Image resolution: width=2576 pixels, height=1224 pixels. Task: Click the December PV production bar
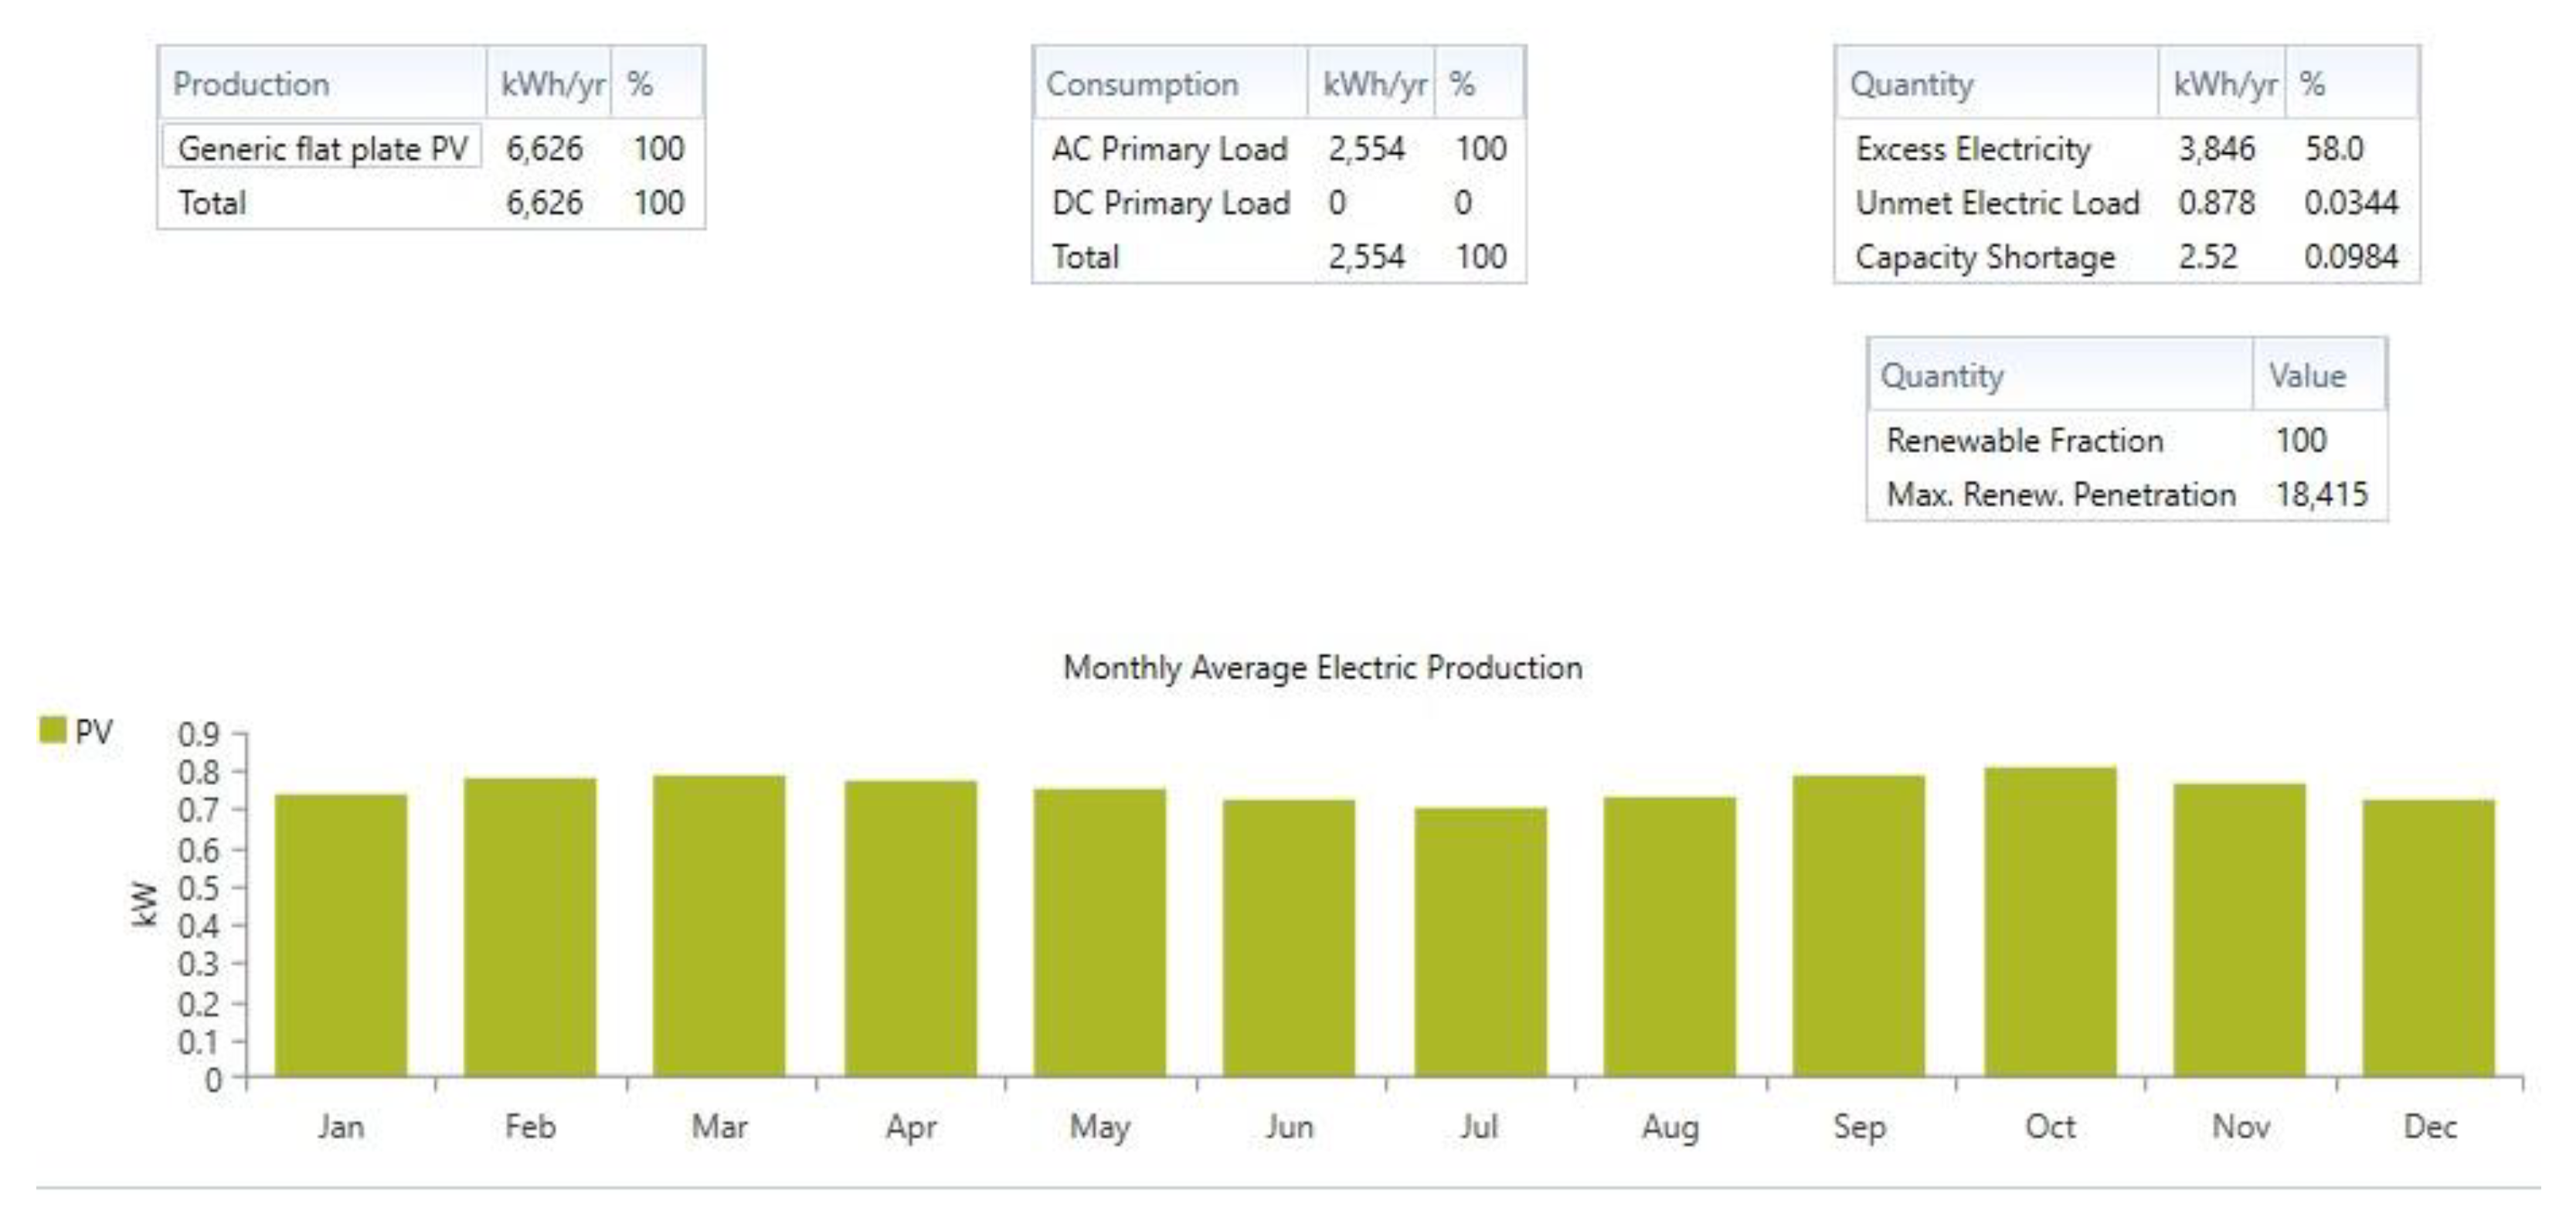2428,938
